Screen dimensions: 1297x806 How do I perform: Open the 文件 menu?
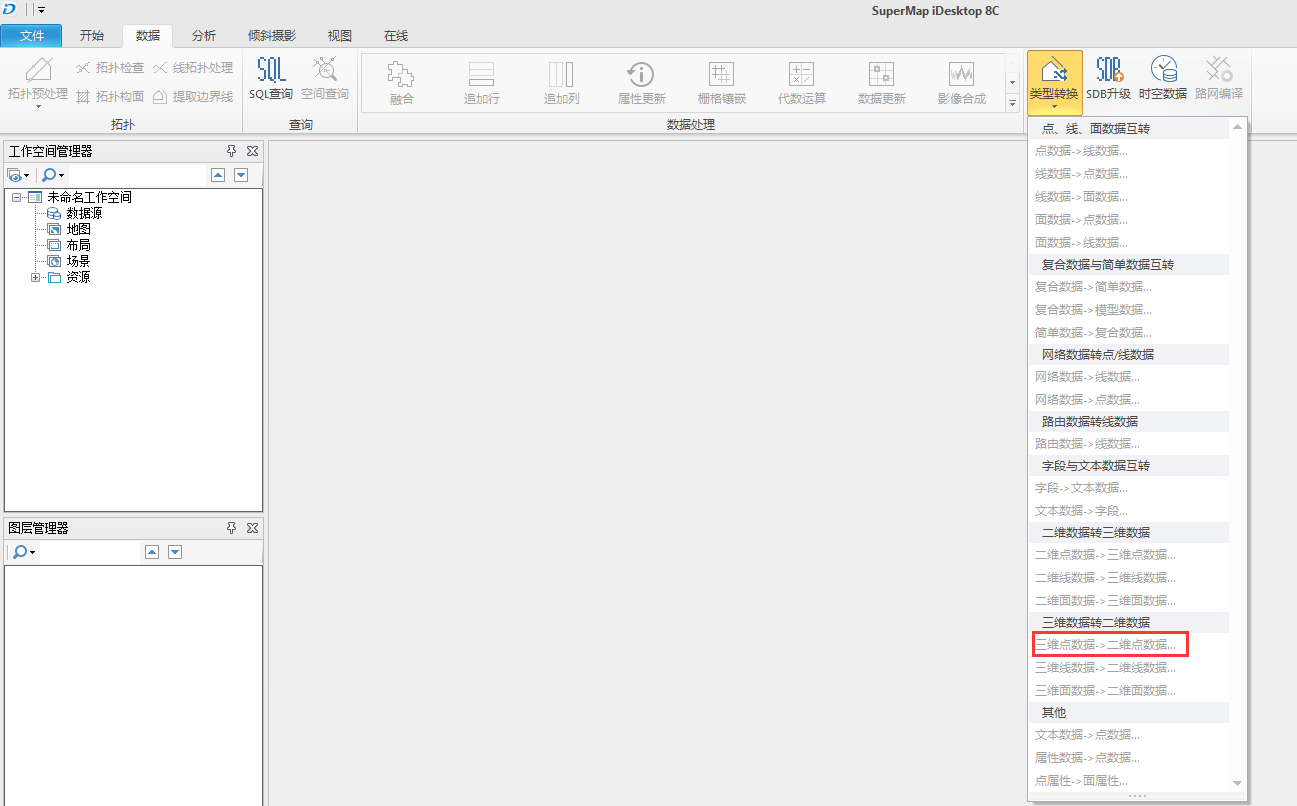tap(32, 35)
